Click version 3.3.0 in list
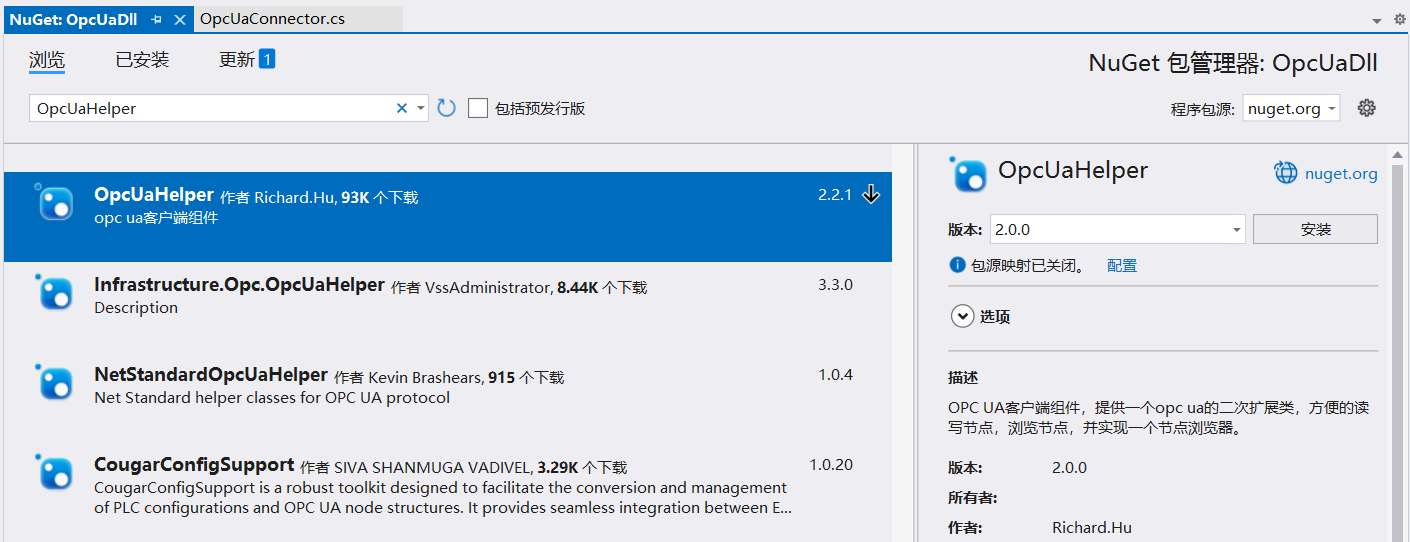 click(835, 285)
